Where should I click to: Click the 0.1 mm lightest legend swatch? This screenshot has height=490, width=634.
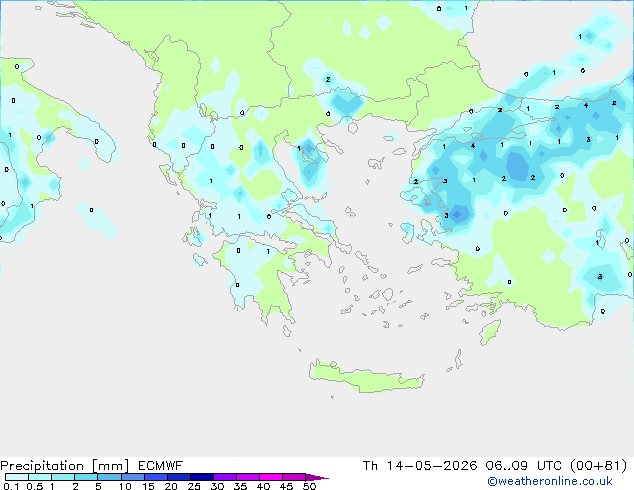point(17,477)
